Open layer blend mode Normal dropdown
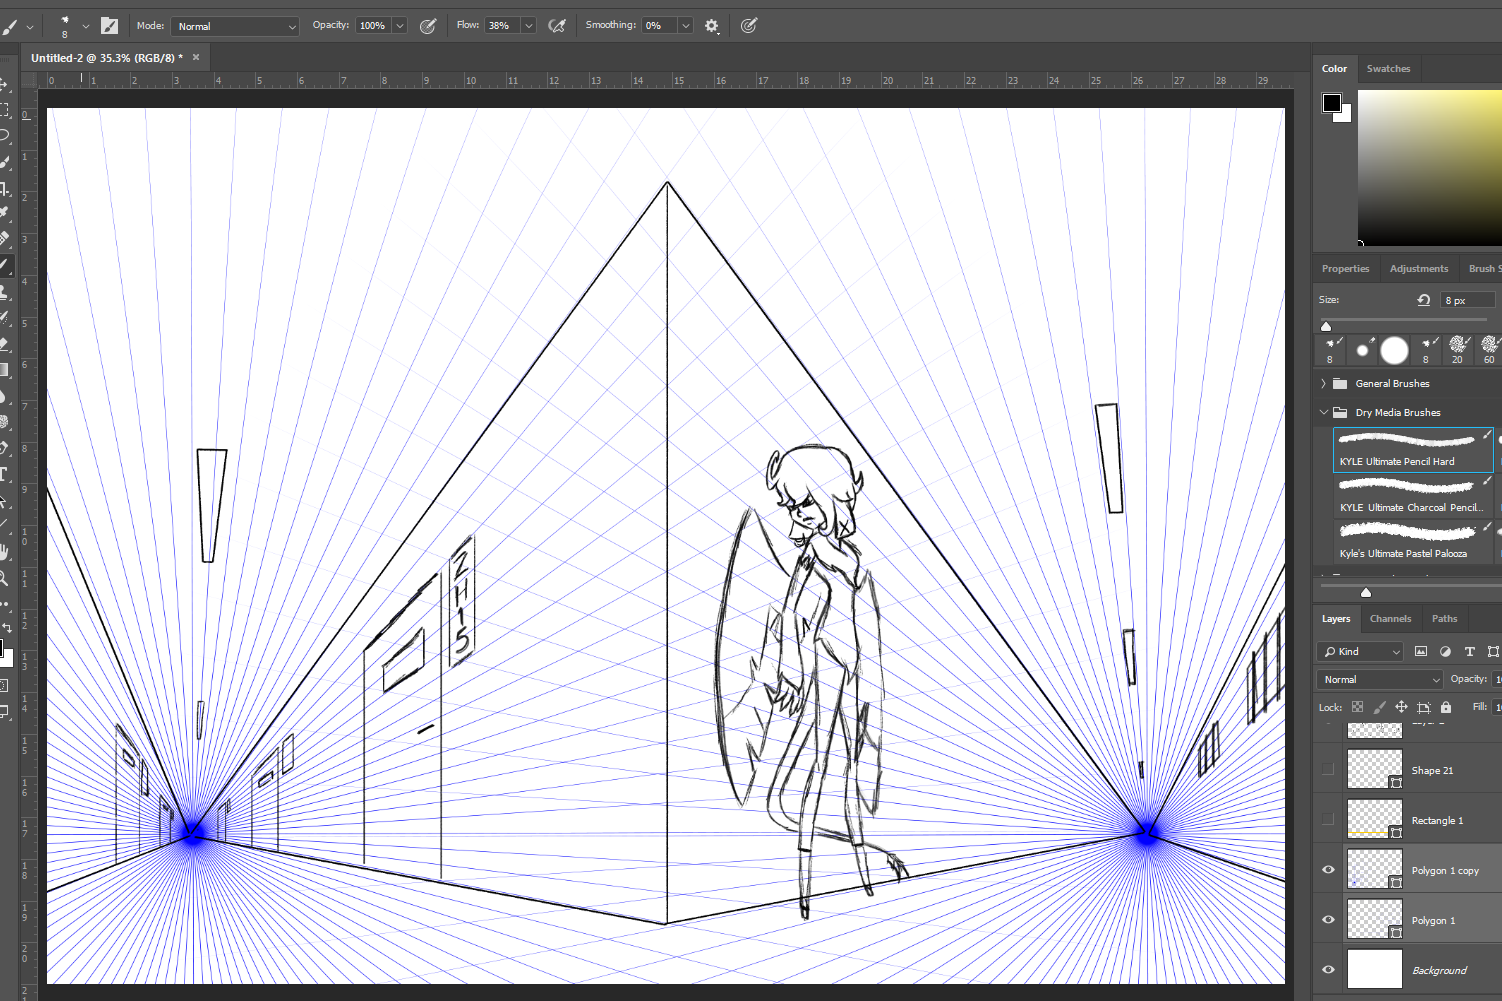The image size is (1502, 1001). tap(1380, 679)
